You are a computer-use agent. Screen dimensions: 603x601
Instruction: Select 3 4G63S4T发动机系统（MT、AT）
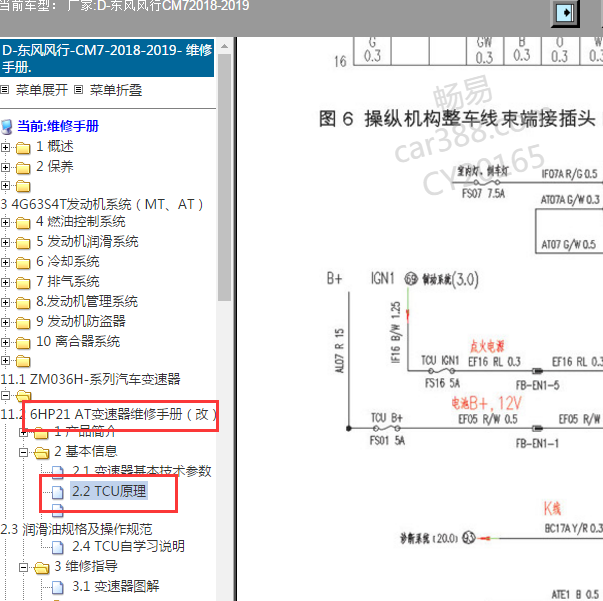pos(102,204)
